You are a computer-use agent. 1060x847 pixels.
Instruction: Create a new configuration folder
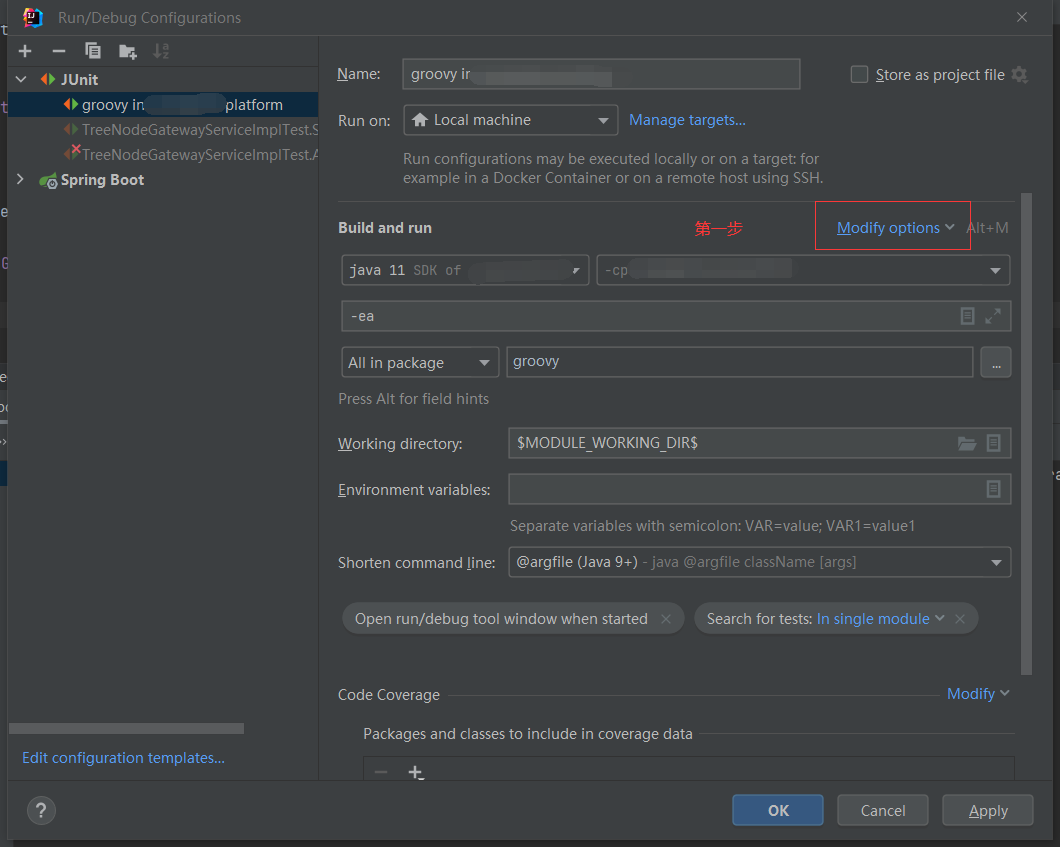(126, 50)
